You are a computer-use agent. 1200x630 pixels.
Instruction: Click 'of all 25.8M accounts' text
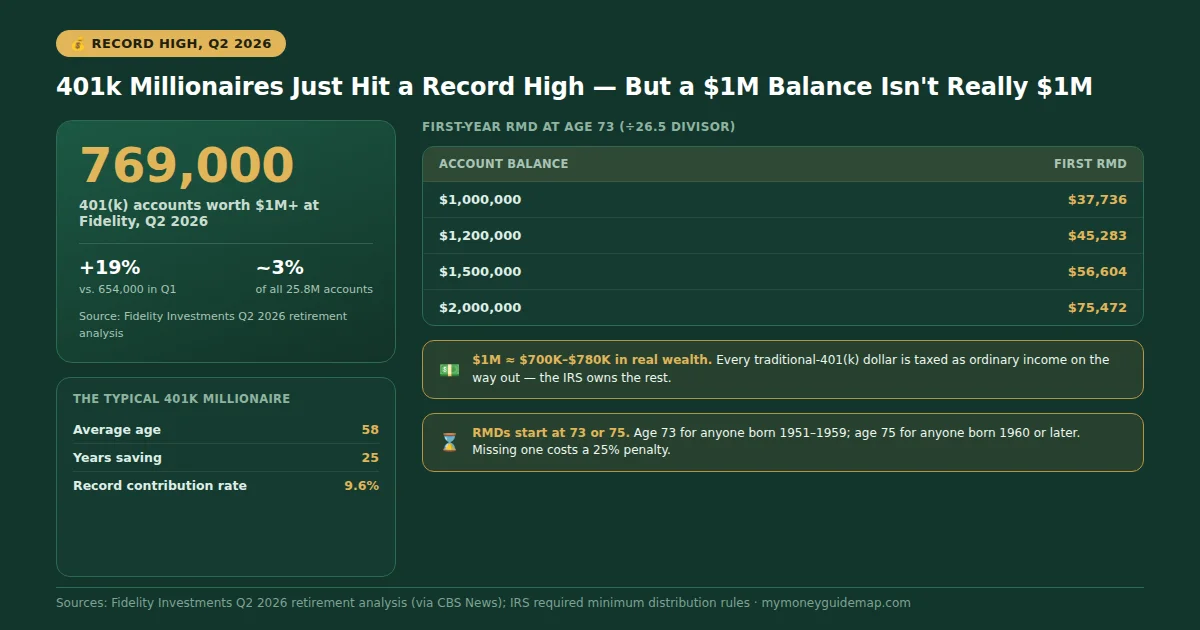(314, 289)
